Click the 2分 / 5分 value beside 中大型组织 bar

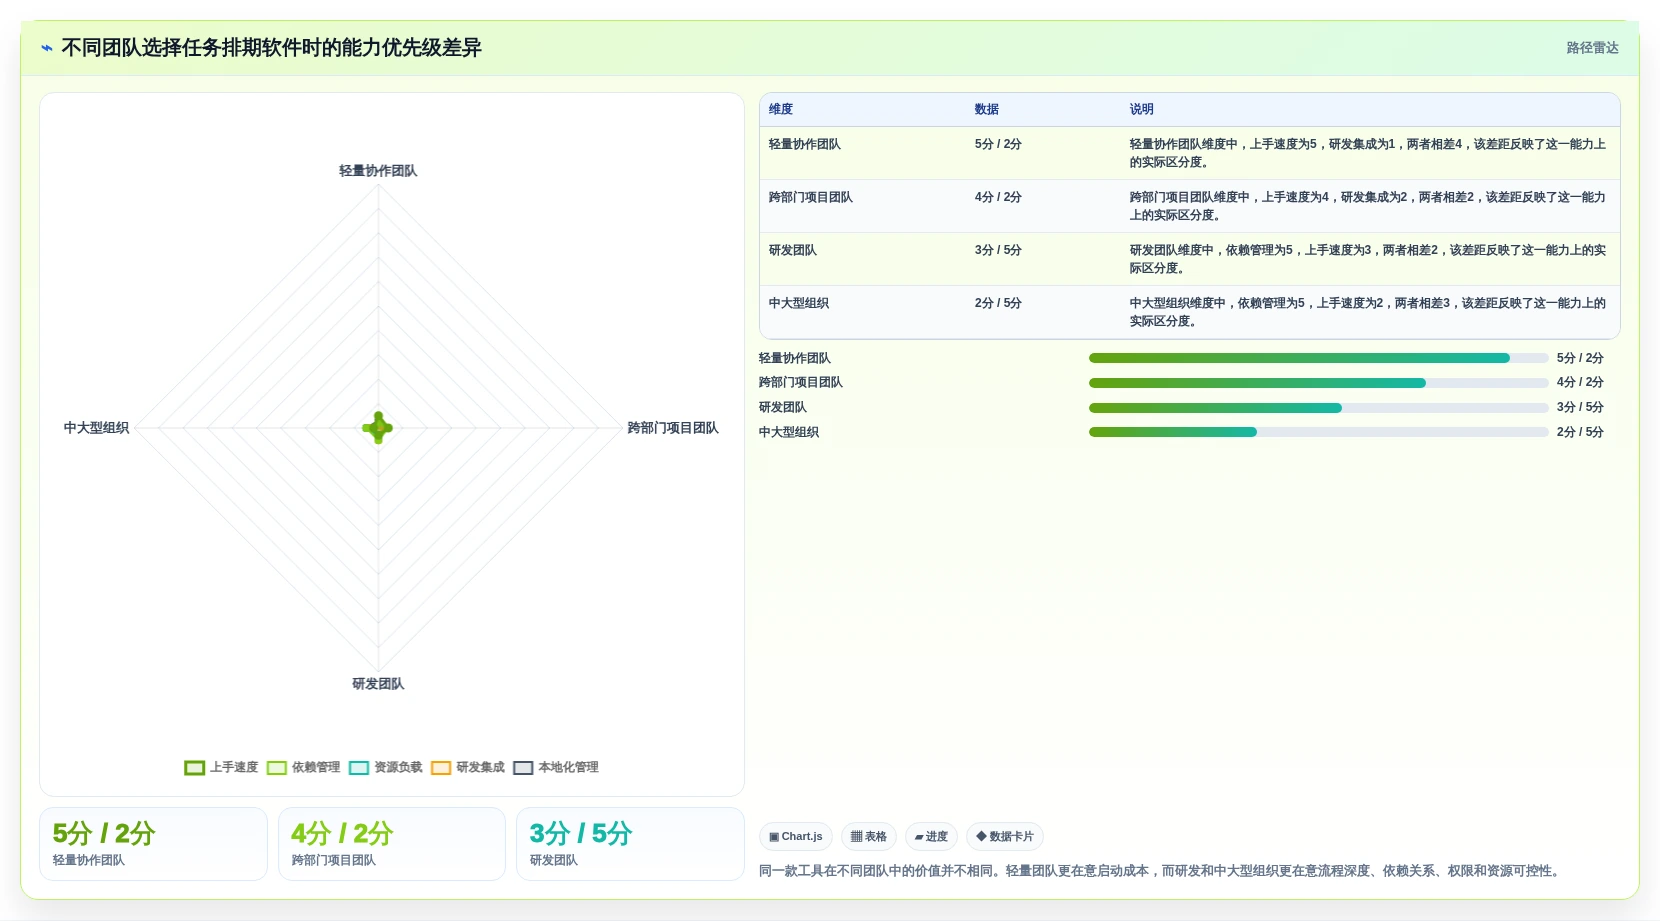tap(1580, 432)
